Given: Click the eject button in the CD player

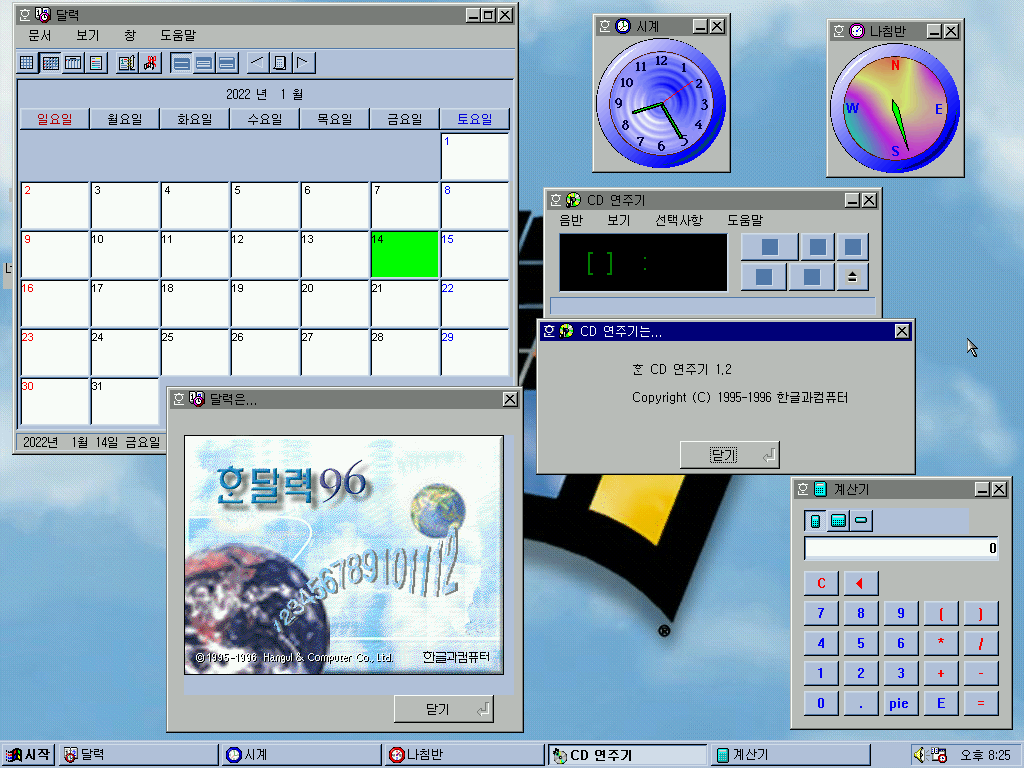Looking at the screenshot, I should tap(852, 277).
